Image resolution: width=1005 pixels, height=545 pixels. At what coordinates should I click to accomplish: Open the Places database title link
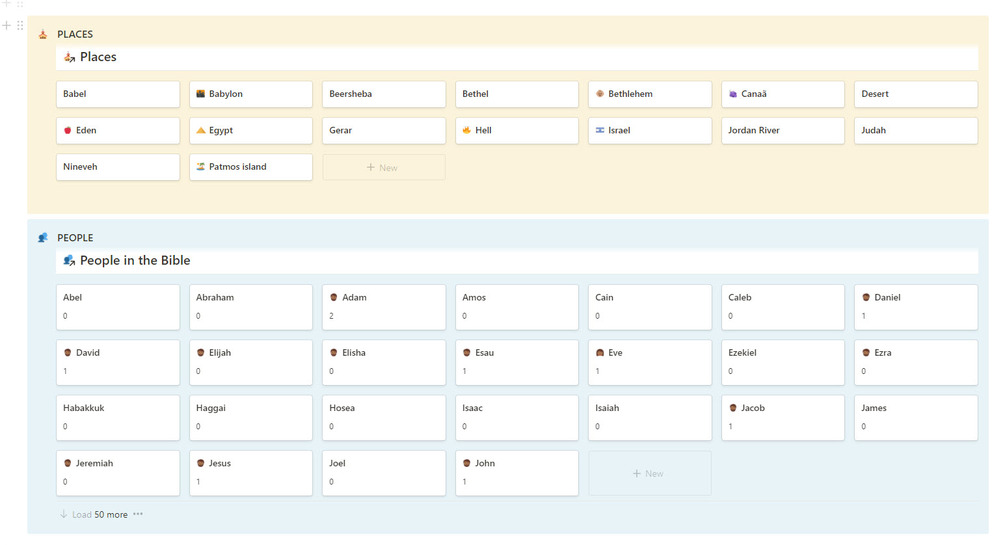click(98, 57)
